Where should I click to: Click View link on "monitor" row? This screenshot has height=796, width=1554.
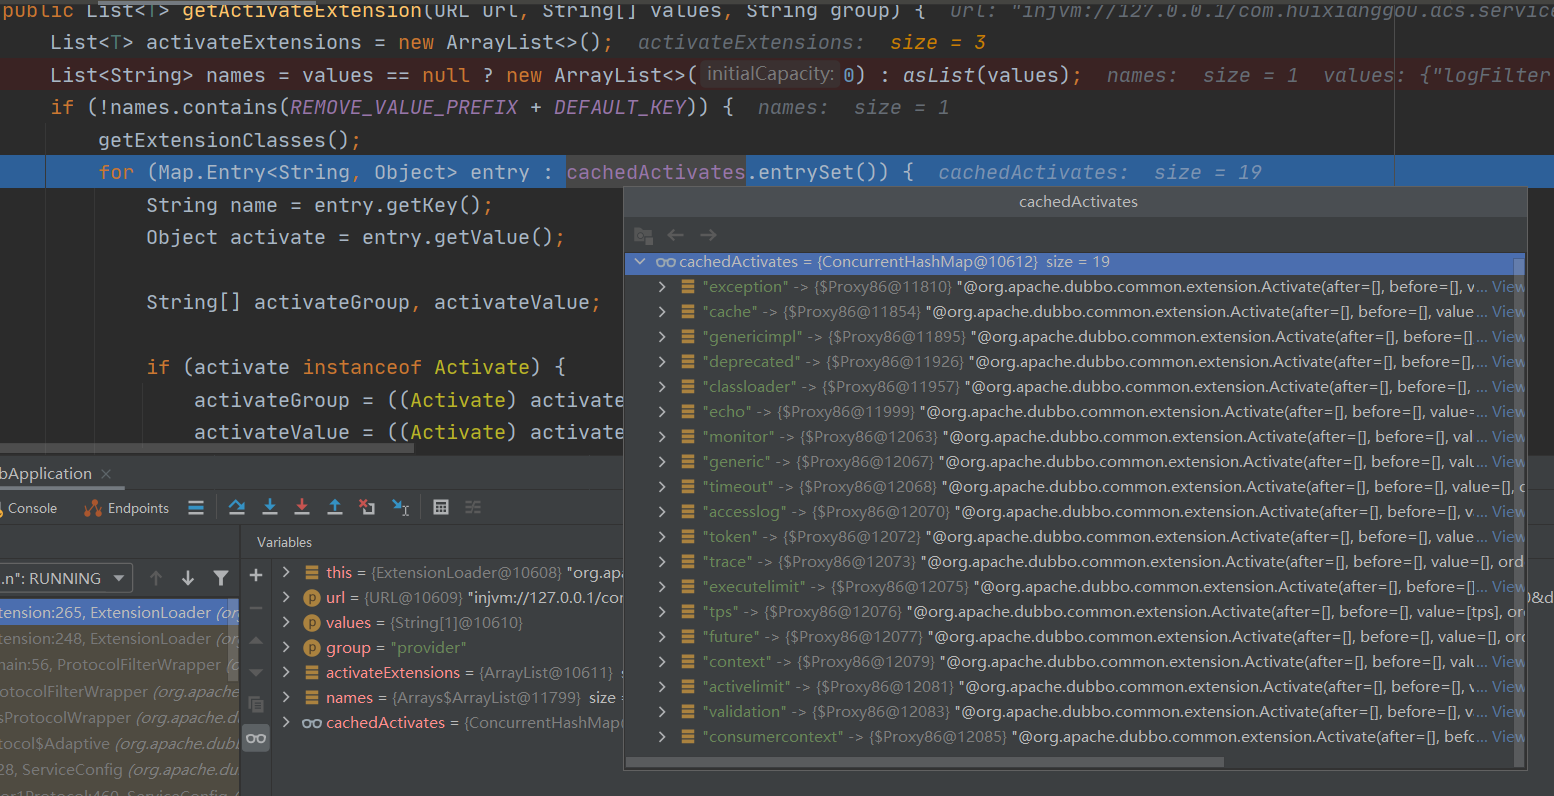click(x=1508, y=437)
